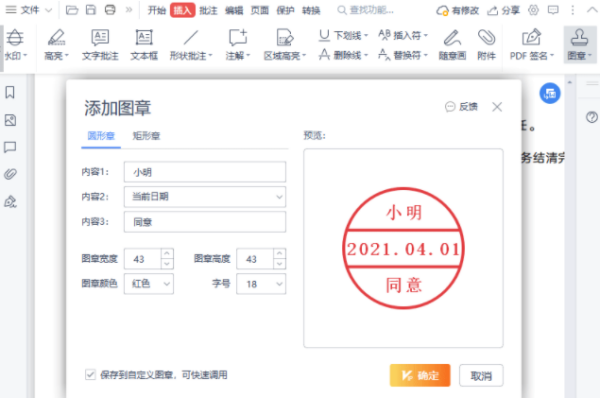Open the 字号 18 dropdown
The width and height of the screenshot is (600, 398).
[x=261, y=284]
